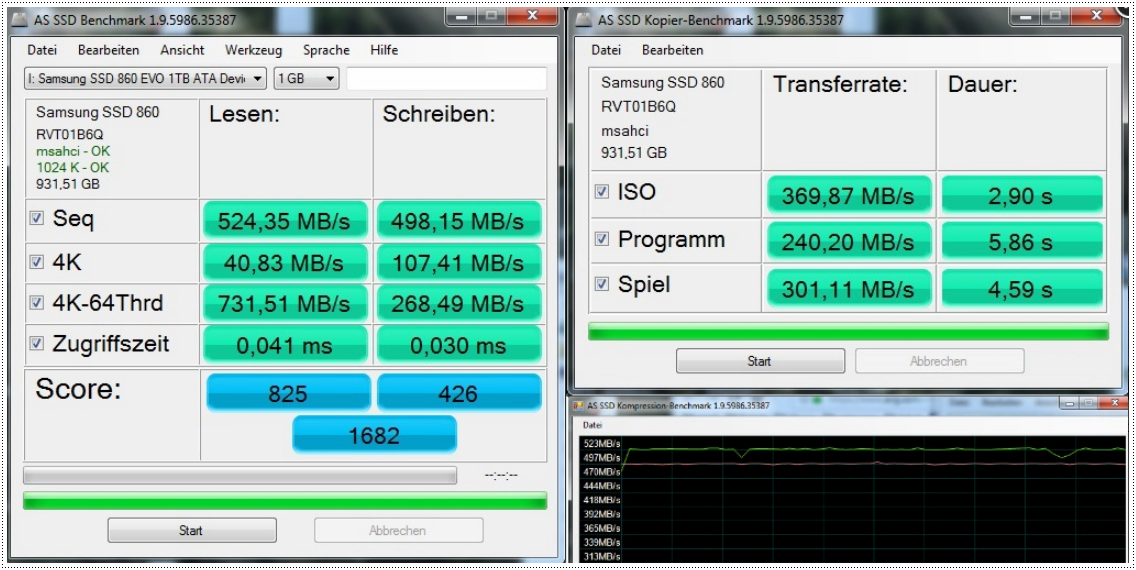1136x570 pixels.
Task: Click the 1024 K - OK alignment text
Action: tap(72, 167)
